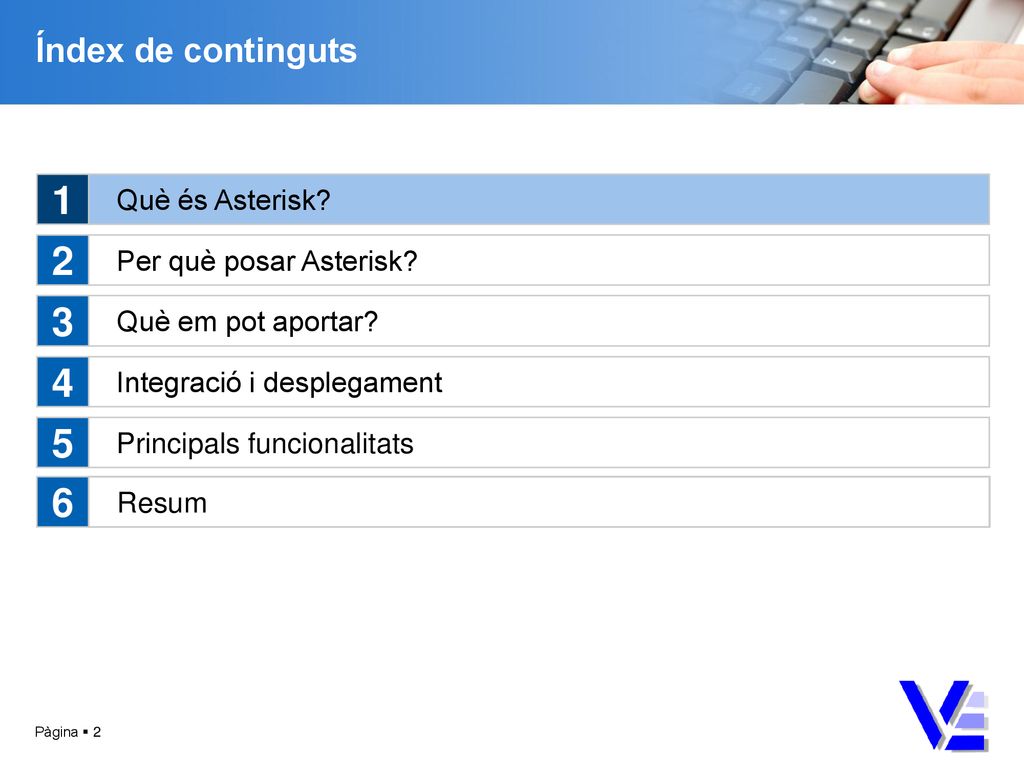Click the blue V logo

click(944, 715)
